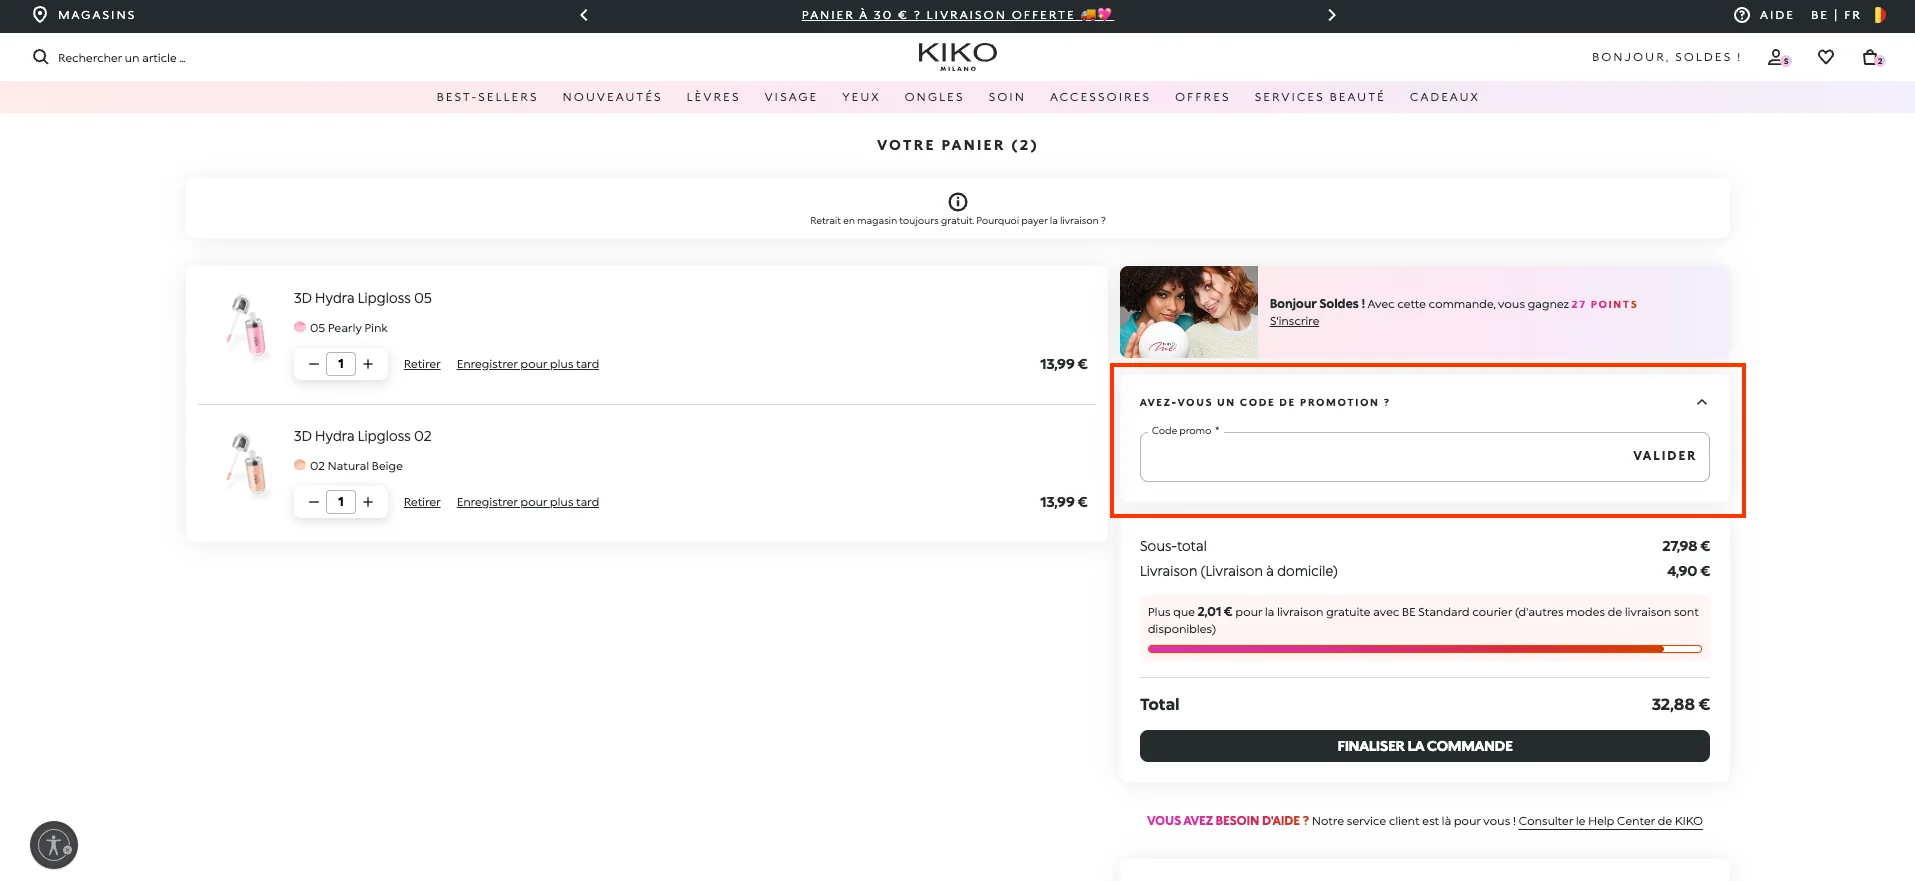Increase quantity of Lipgloss 02
This screenshot has height=881, width=1915.
(x=368, y=502)
